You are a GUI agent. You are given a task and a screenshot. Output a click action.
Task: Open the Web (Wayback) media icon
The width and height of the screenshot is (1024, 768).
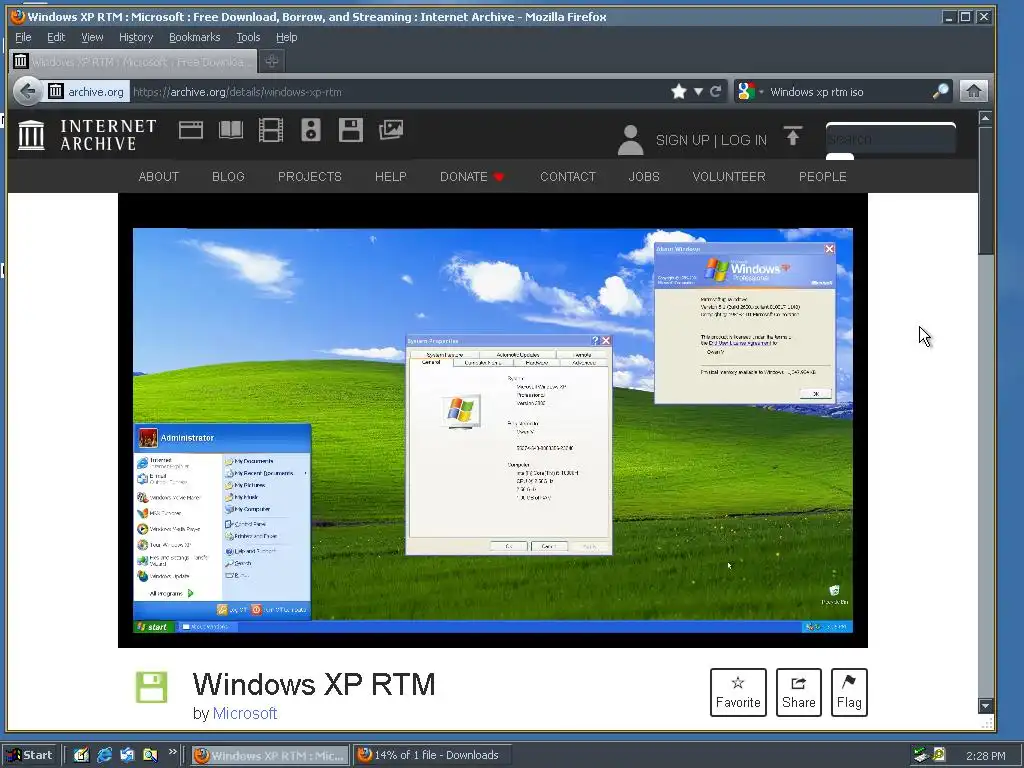(x=191, y=131)
